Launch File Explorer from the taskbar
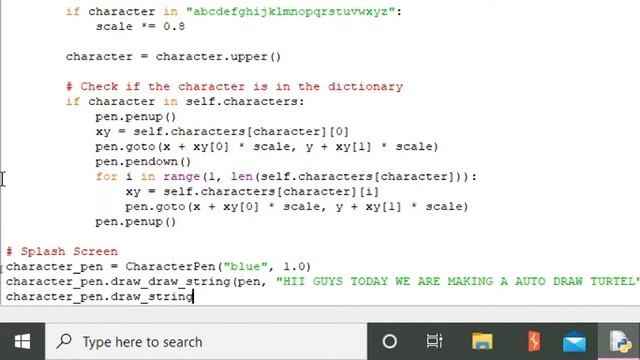This screenshot has height=360, width=640. [482, 341]
